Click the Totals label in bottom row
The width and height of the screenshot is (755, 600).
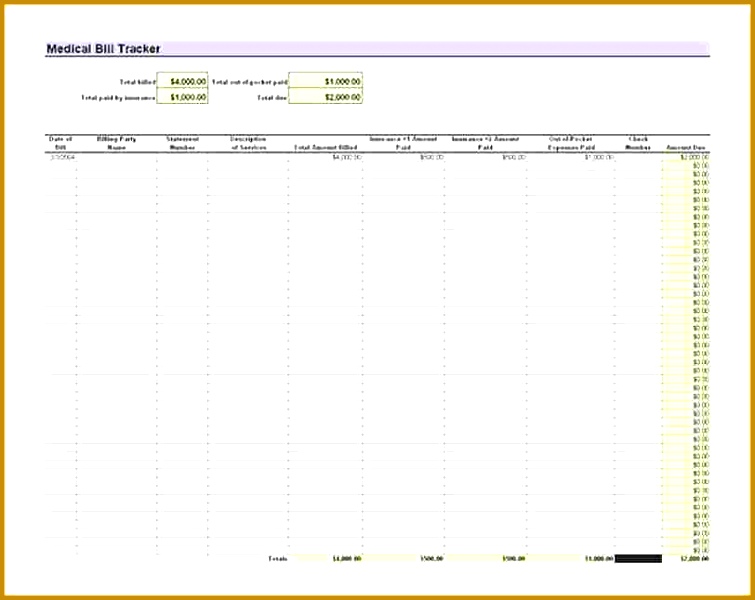point(278,559)
